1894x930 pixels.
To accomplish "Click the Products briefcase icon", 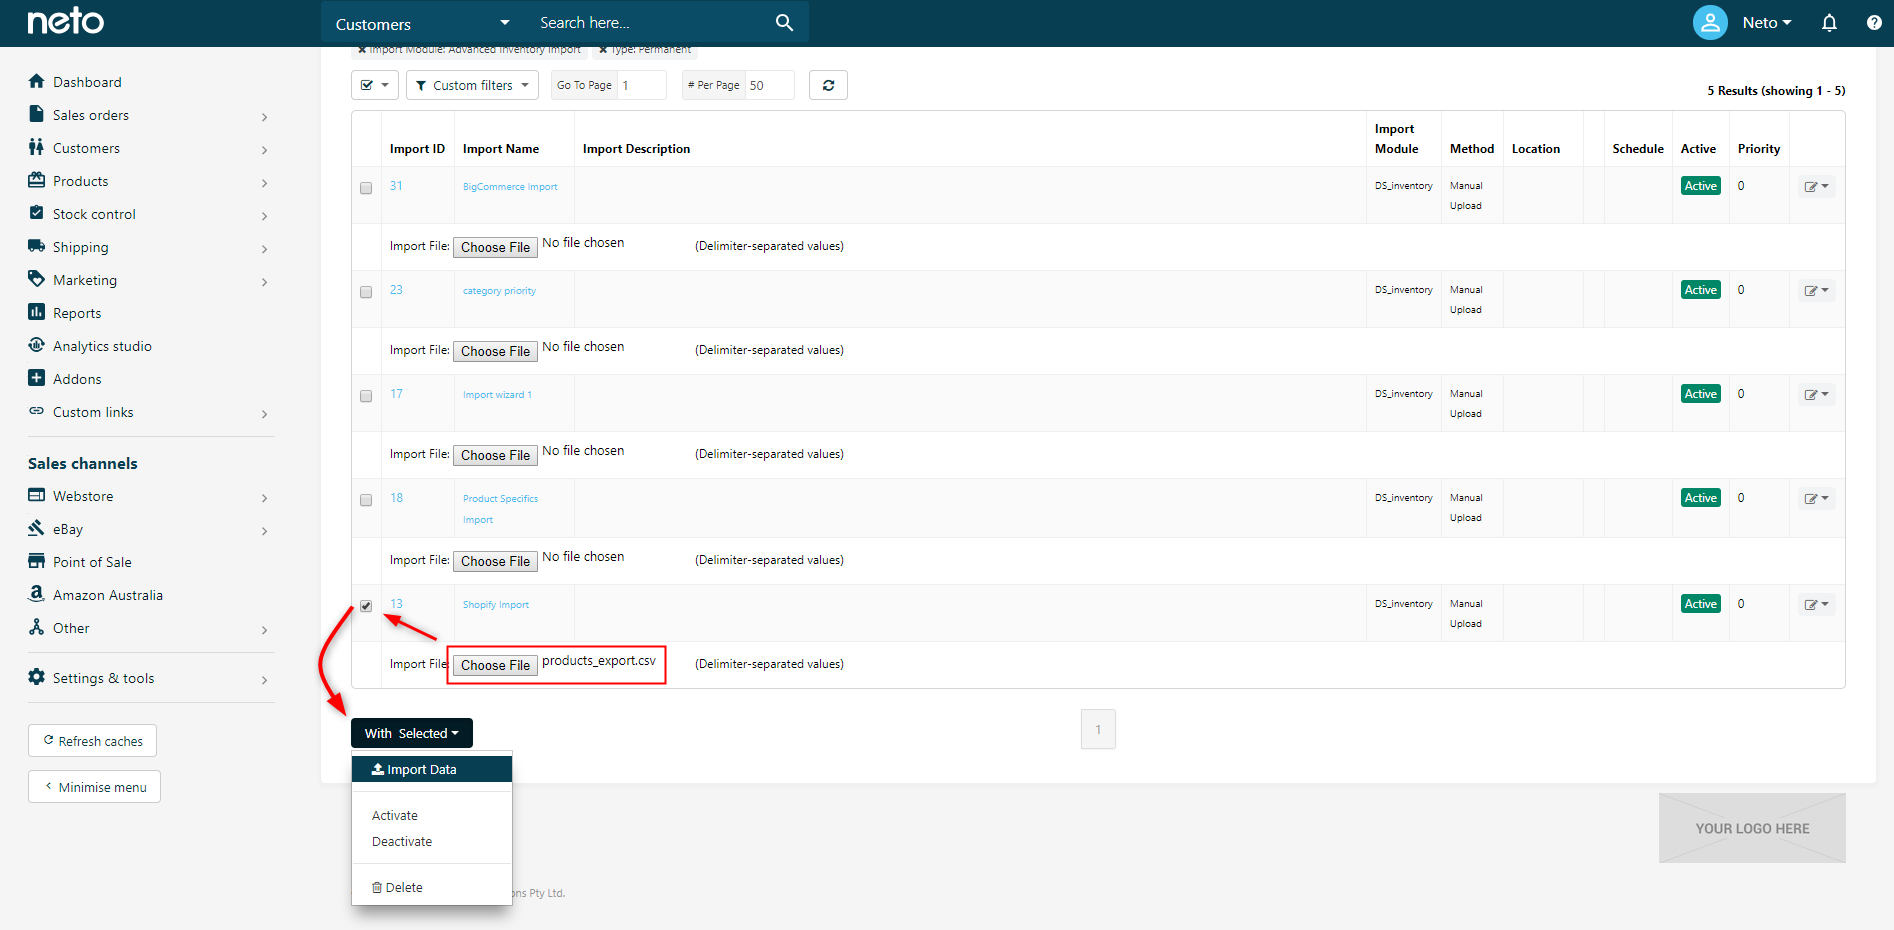I will point(37,180).
